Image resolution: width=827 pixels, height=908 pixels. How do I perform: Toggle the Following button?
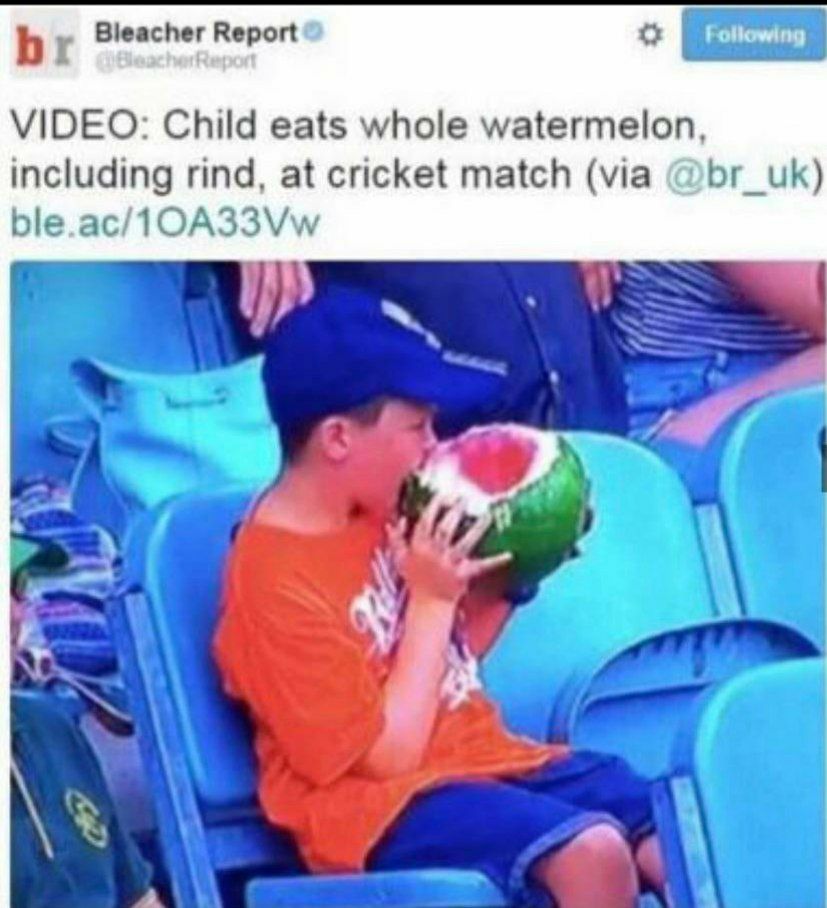click(753, 35)
